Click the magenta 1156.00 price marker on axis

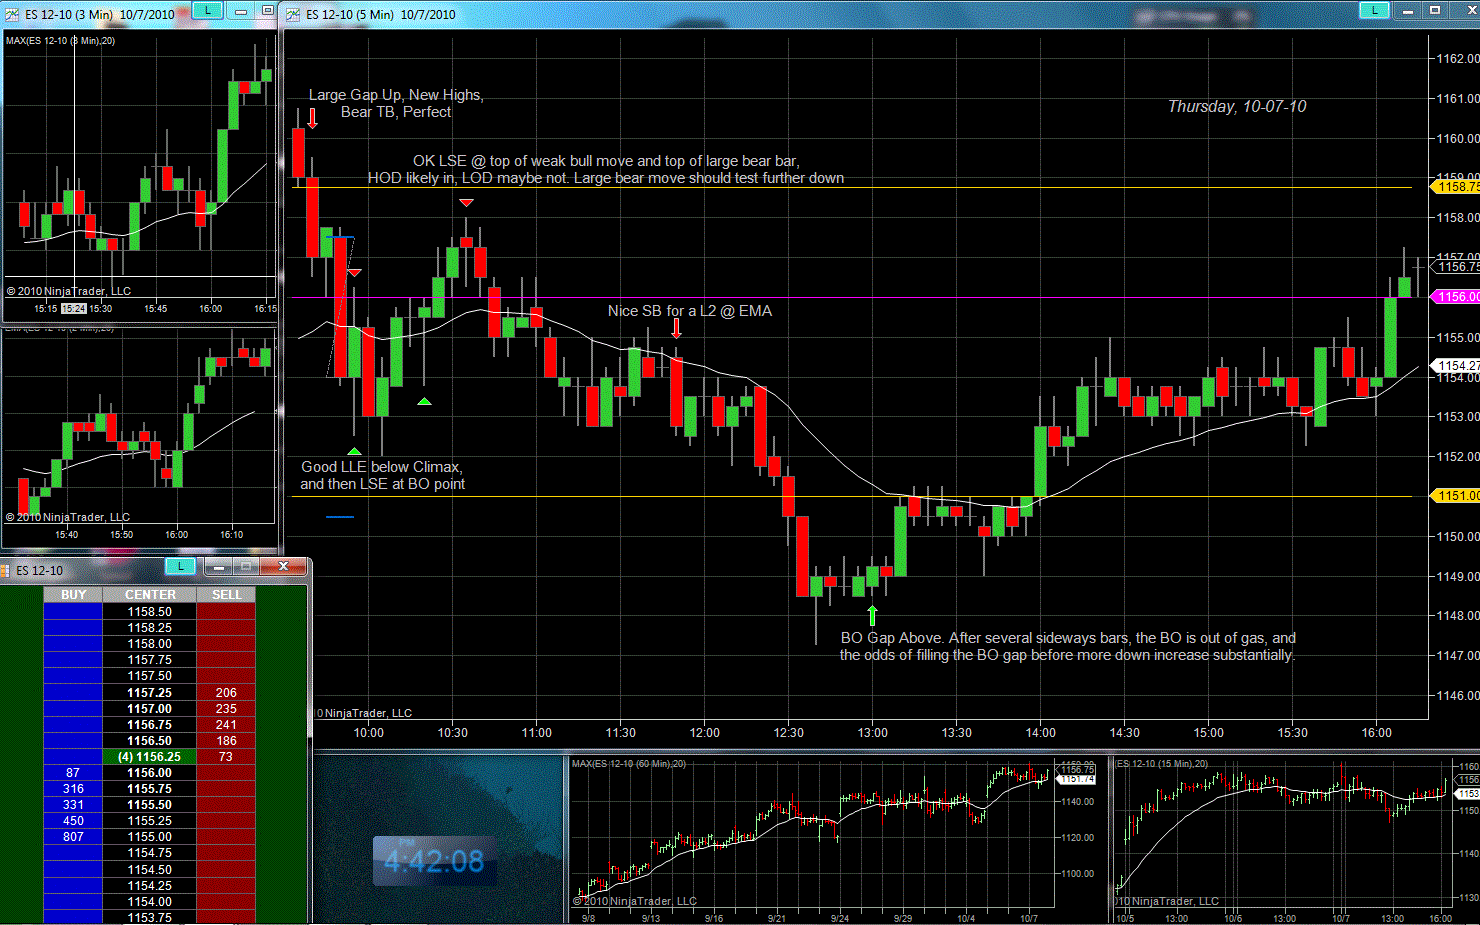[1456, 297]
